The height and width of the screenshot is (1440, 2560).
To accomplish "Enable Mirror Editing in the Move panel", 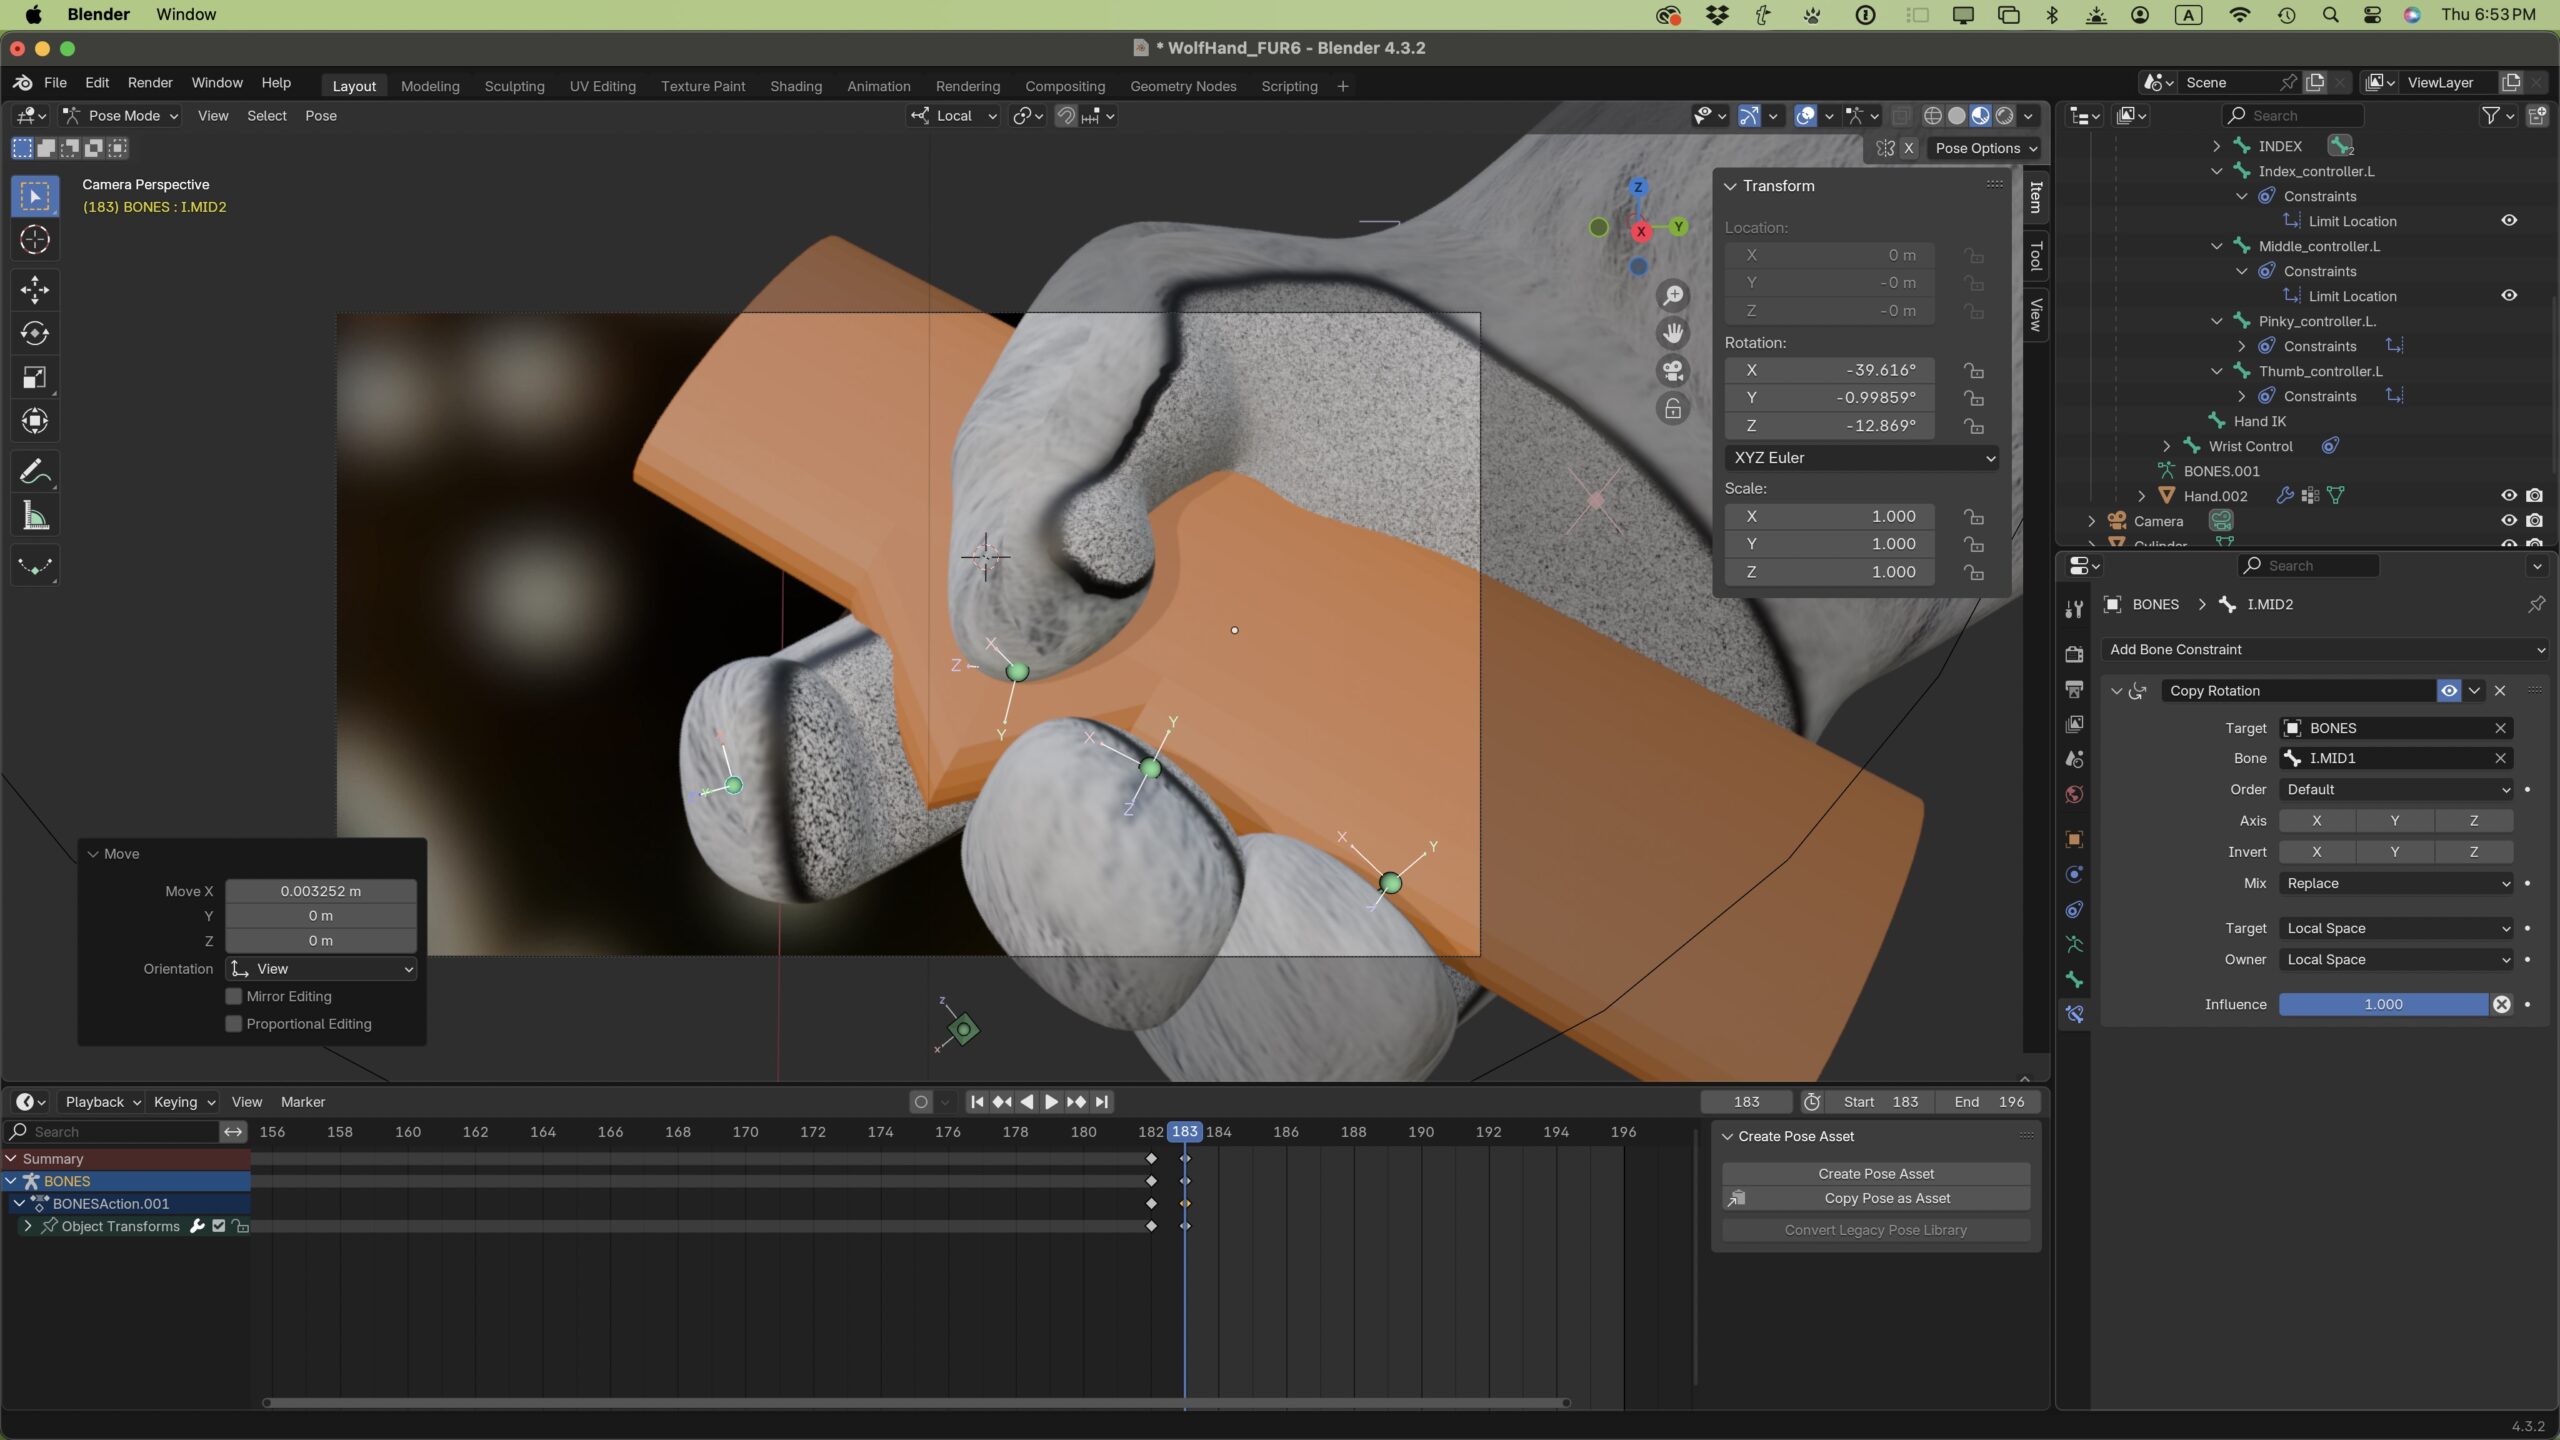I will point(232,996).
